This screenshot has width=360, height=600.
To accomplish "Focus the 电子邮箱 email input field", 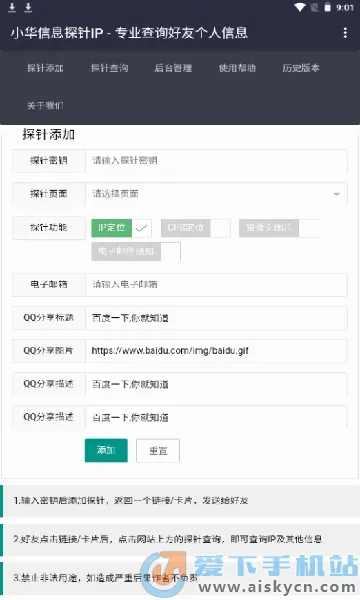I will pyautogui.click(x=216, y=285).
